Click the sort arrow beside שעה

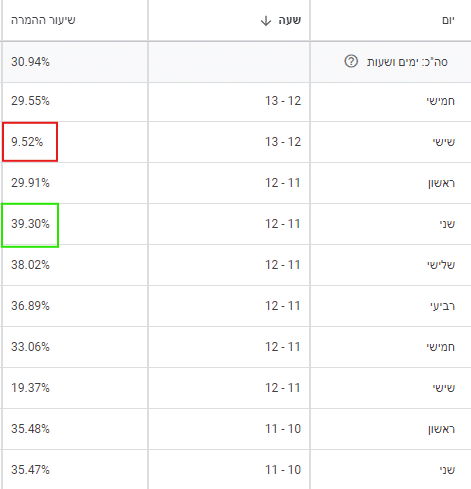pos(266,21)
